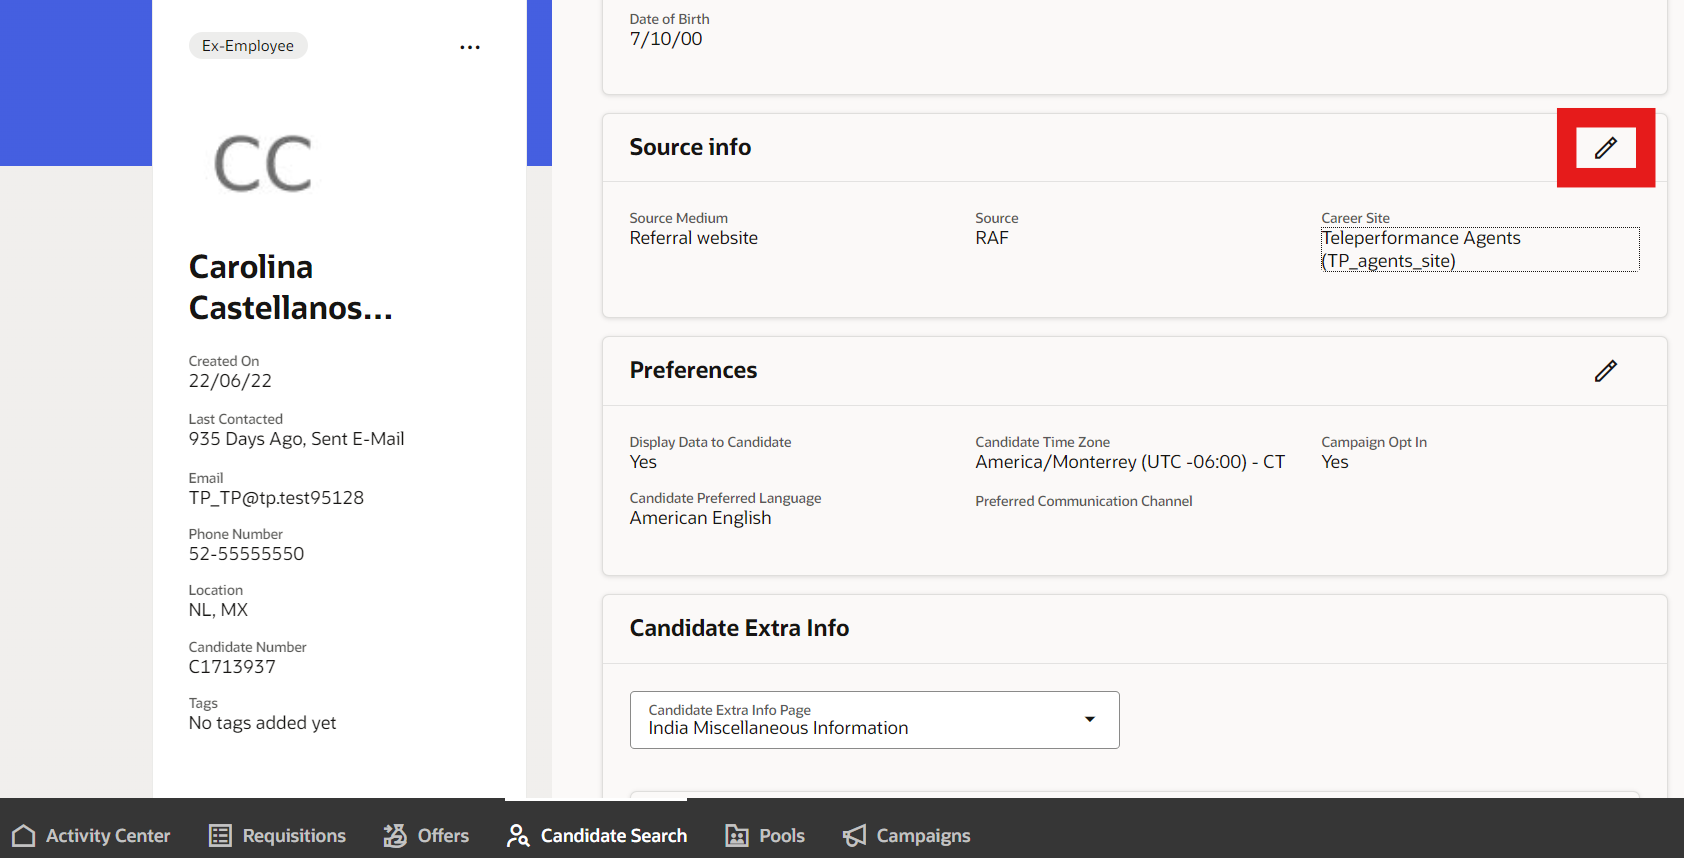Screen dimensions: 1684x858
Task: Click the Ex-Employee badge
Action: 248,46
